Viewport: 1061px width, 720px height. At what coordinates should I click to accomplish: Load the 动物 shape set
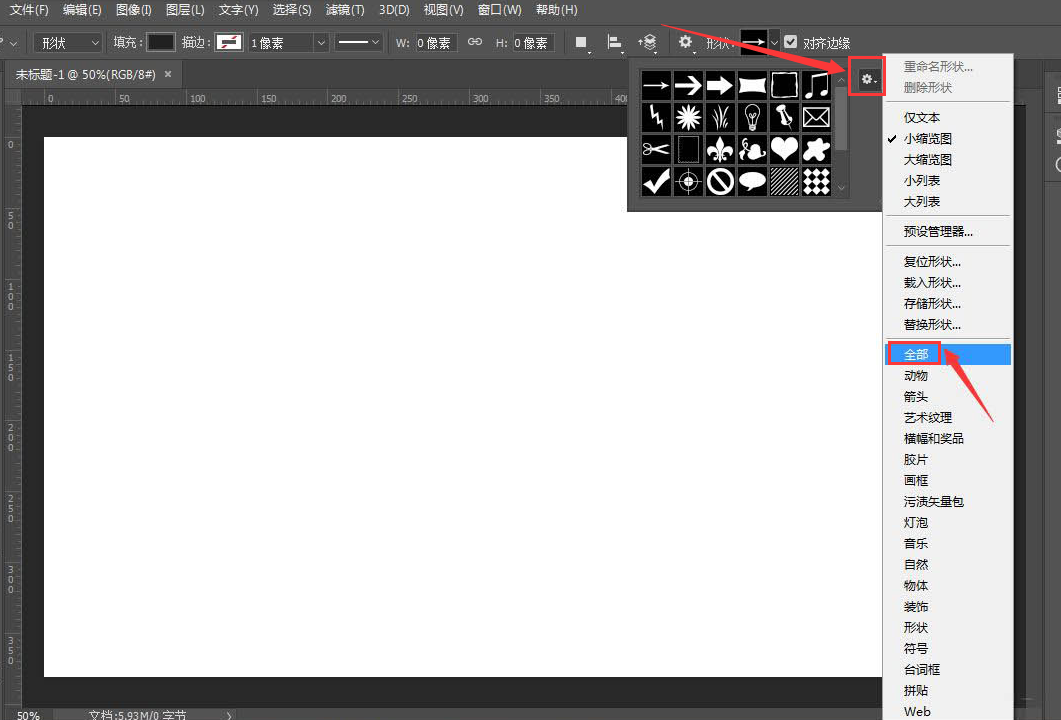tap(948, 376)
